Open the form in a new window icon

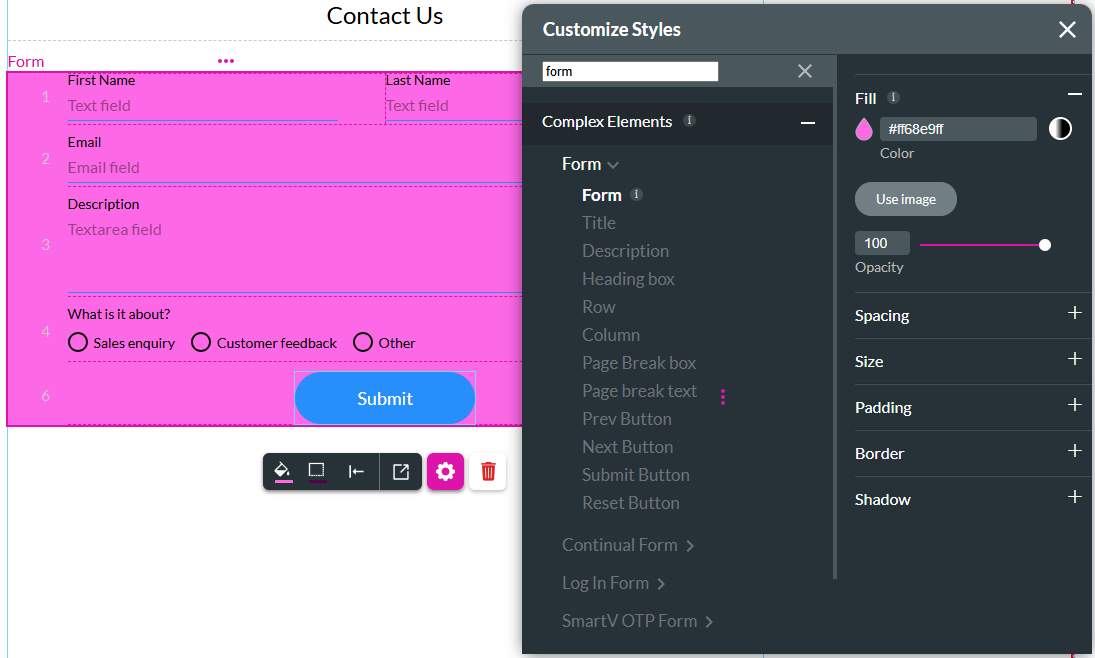[x=400, y=471]
